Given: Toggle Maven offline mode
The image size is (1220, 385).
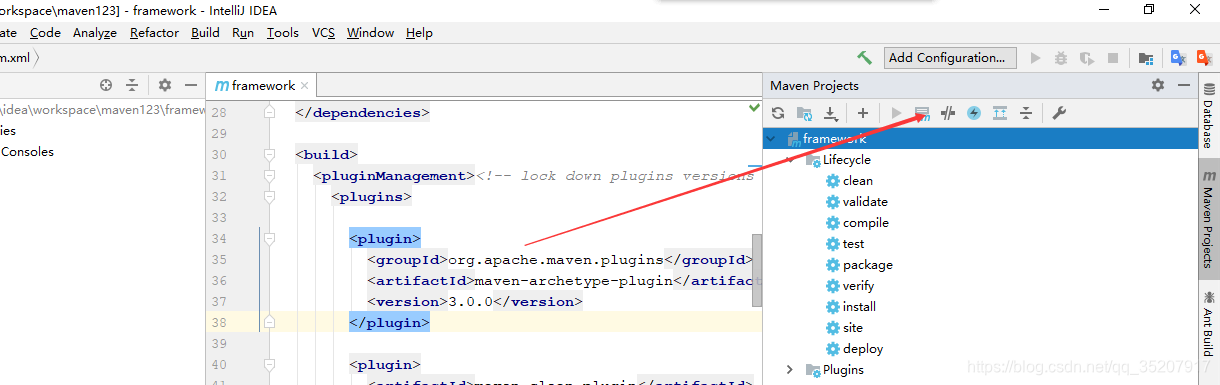Looking at the screenshot, I should tap(948, 113).
